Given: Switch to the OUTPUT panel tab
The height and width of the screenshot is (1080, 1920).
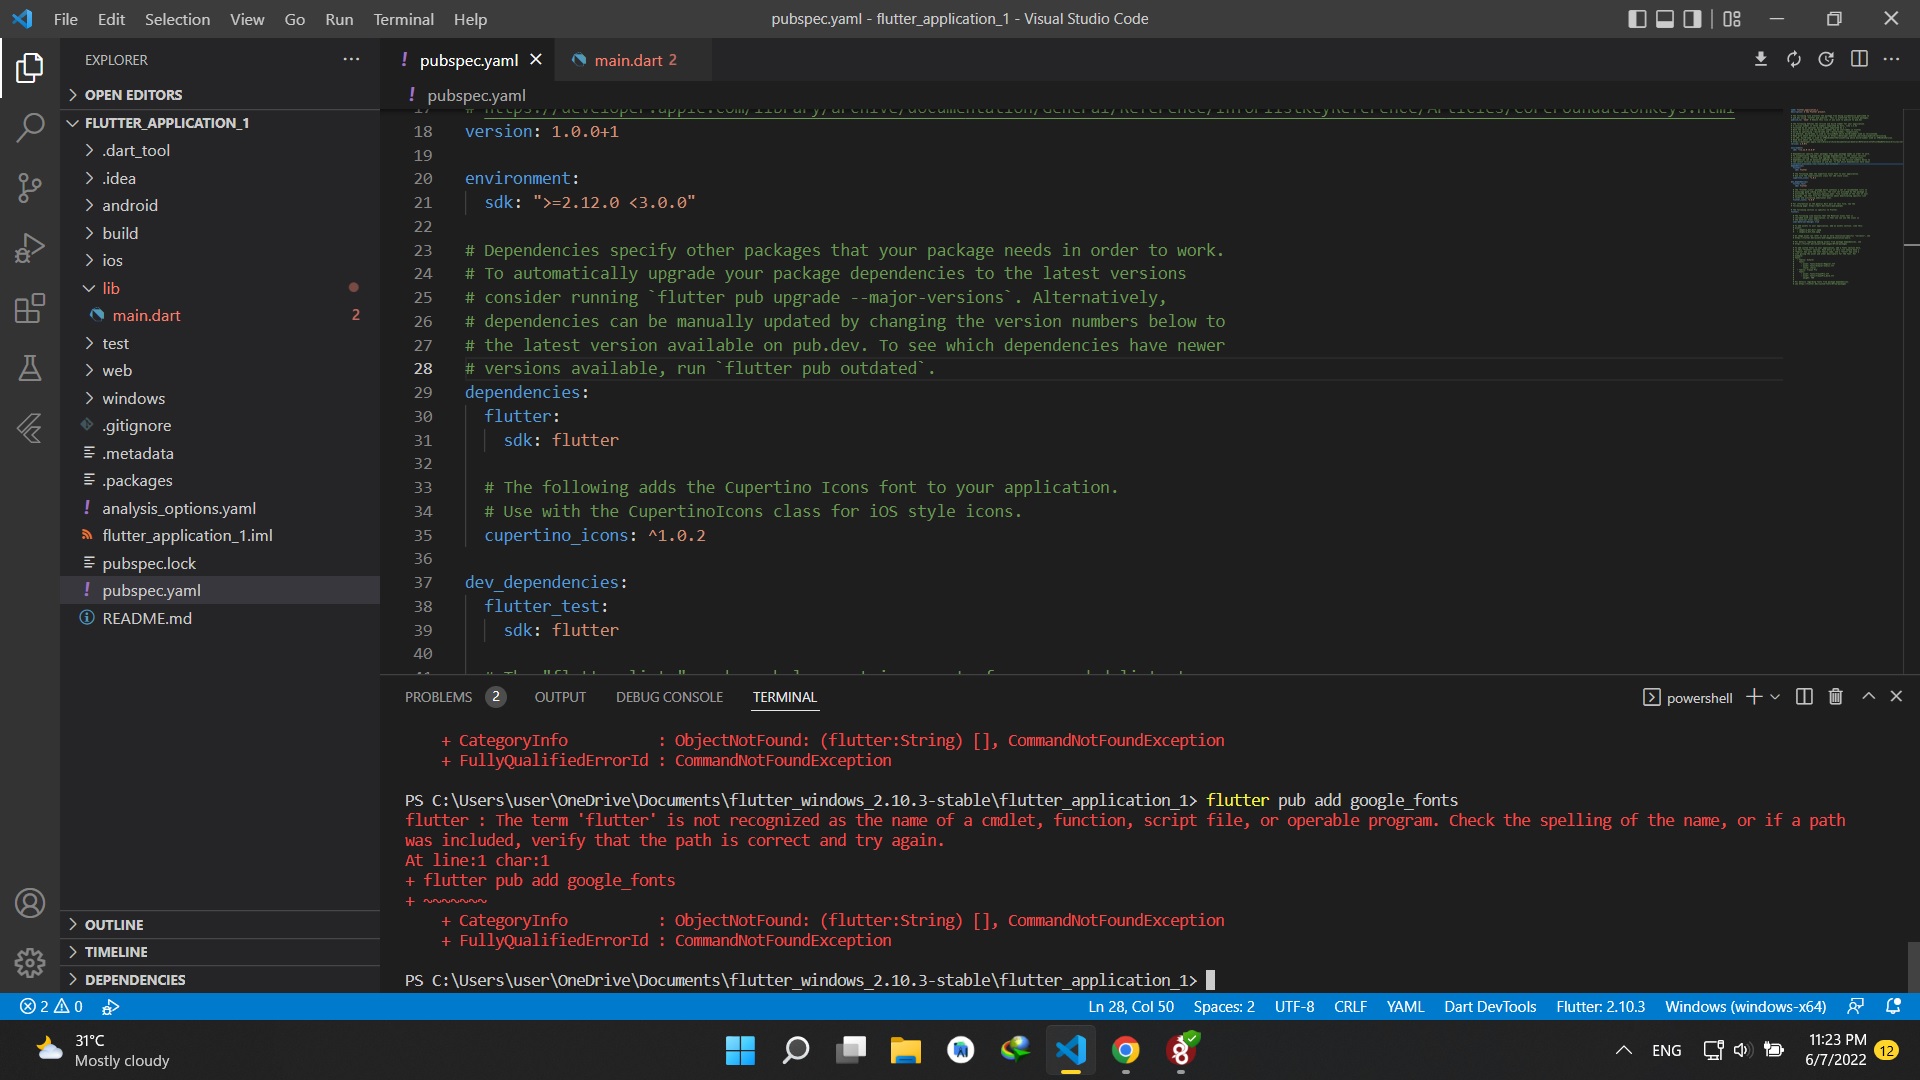Looking at the screenshot, I should [560, 697].
